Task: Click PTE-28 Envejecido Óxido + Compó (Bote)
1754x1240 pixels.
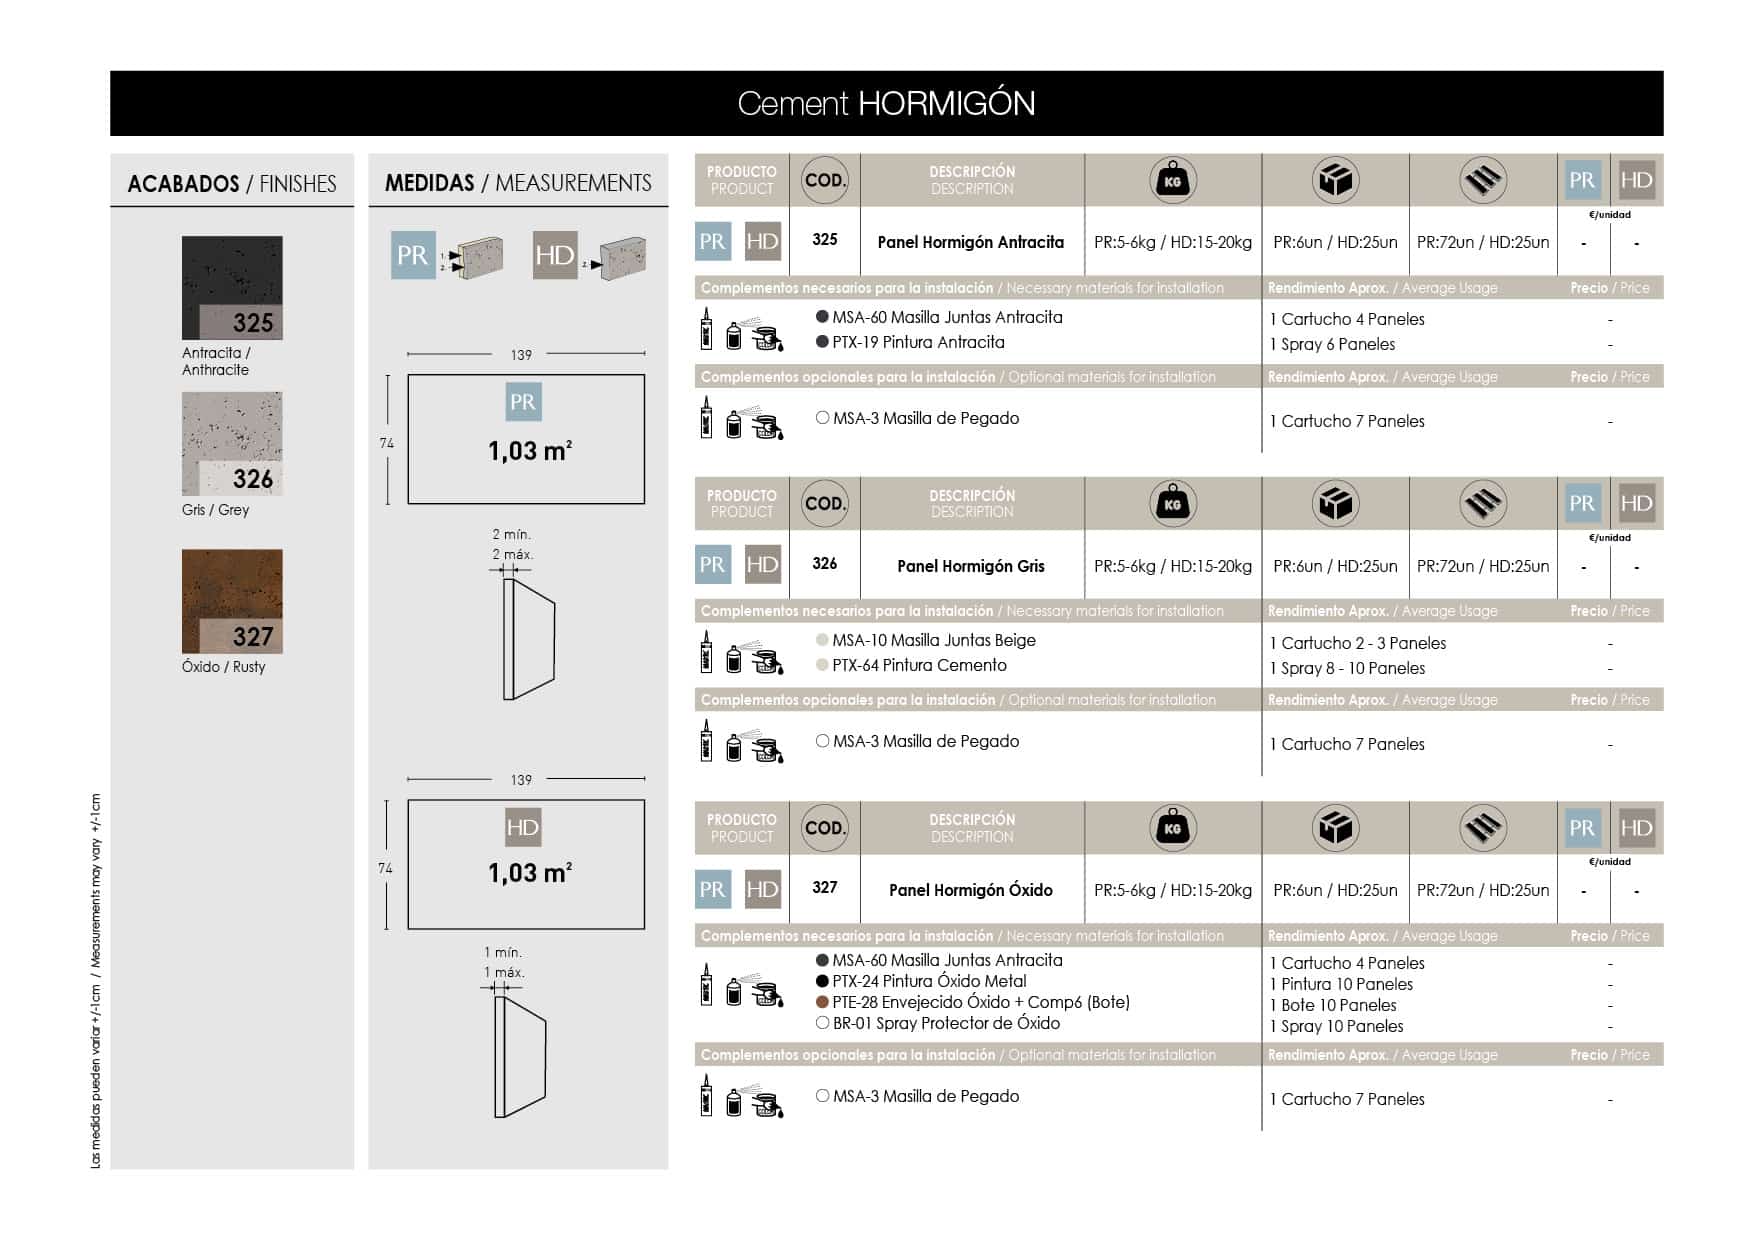Action: click(981, 1002)
